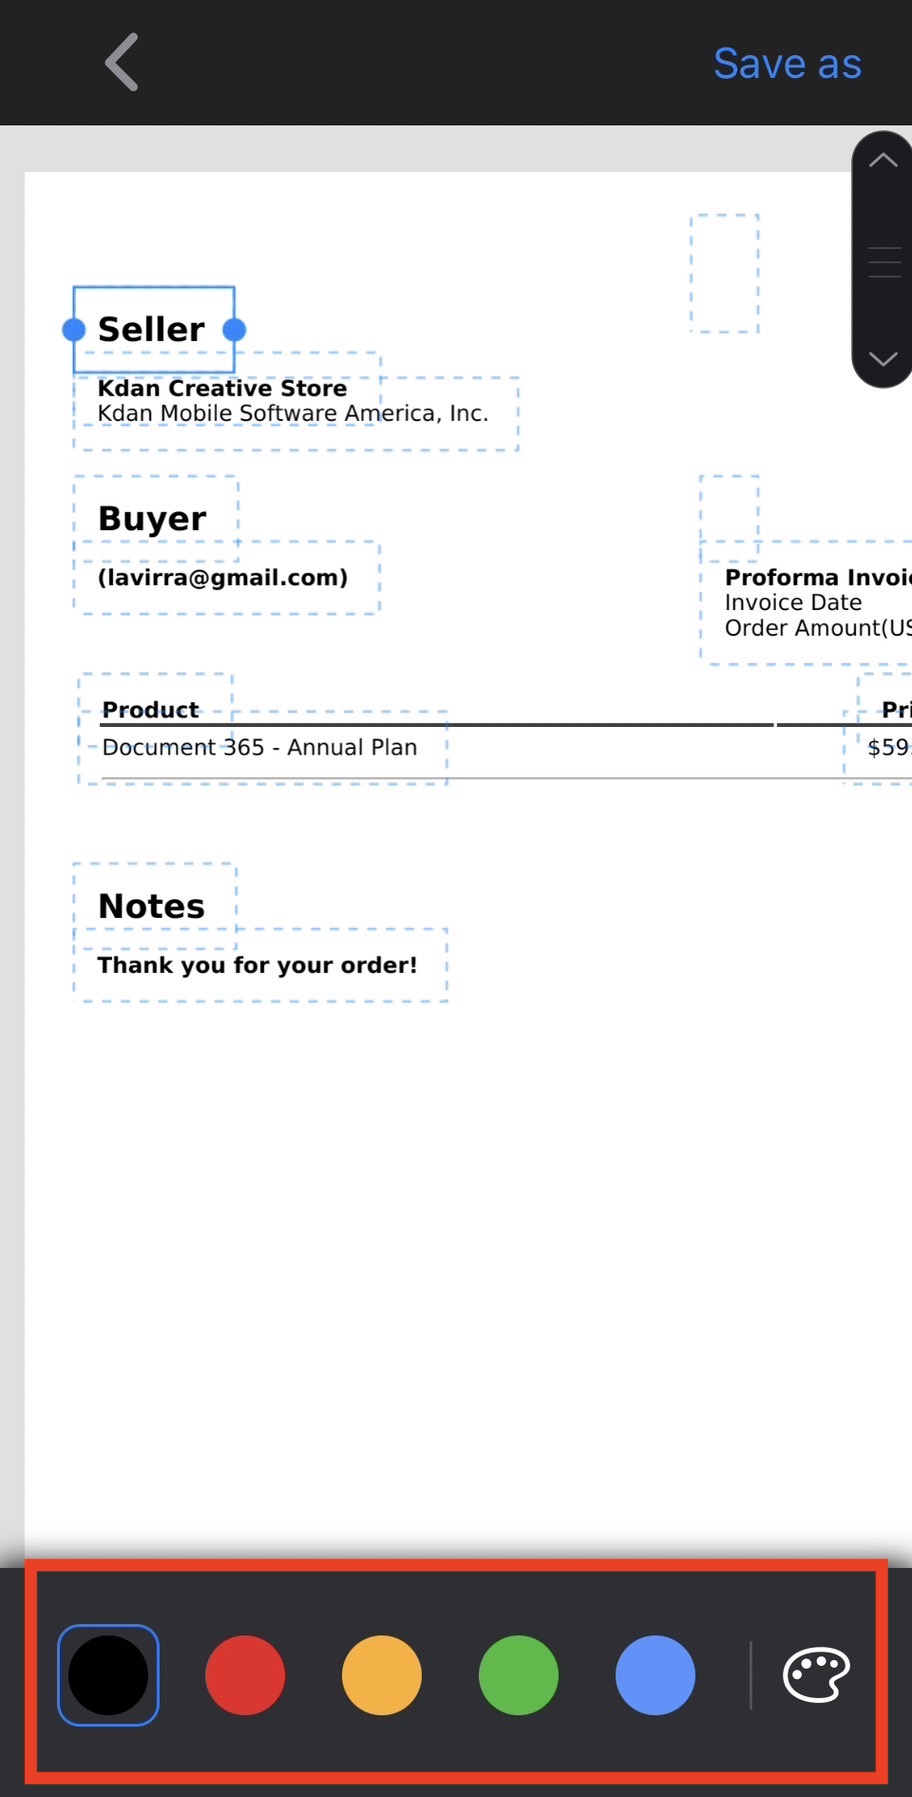Select 'Document 365 - Annual Plan' text
The height and width of the screenshot is (1797, 912).
(x=262, y=747)
